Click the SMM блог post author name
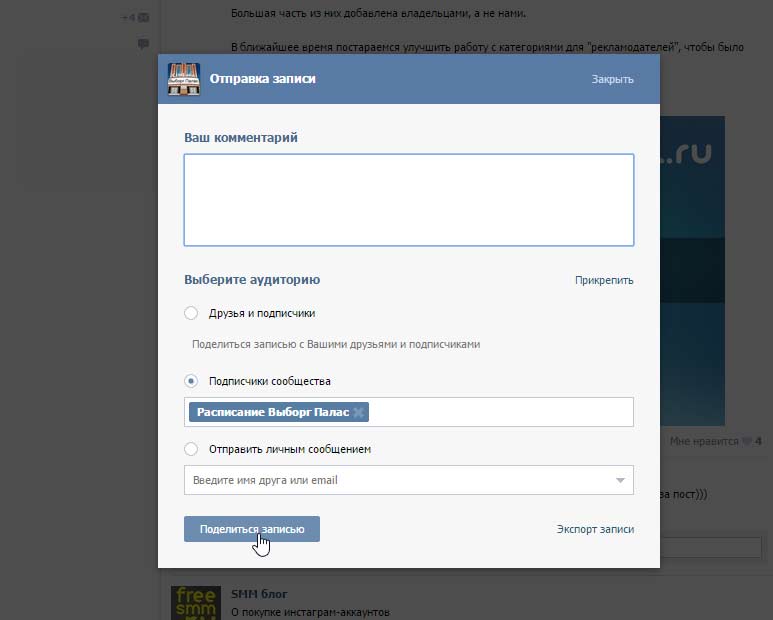 tap(259, 594)
